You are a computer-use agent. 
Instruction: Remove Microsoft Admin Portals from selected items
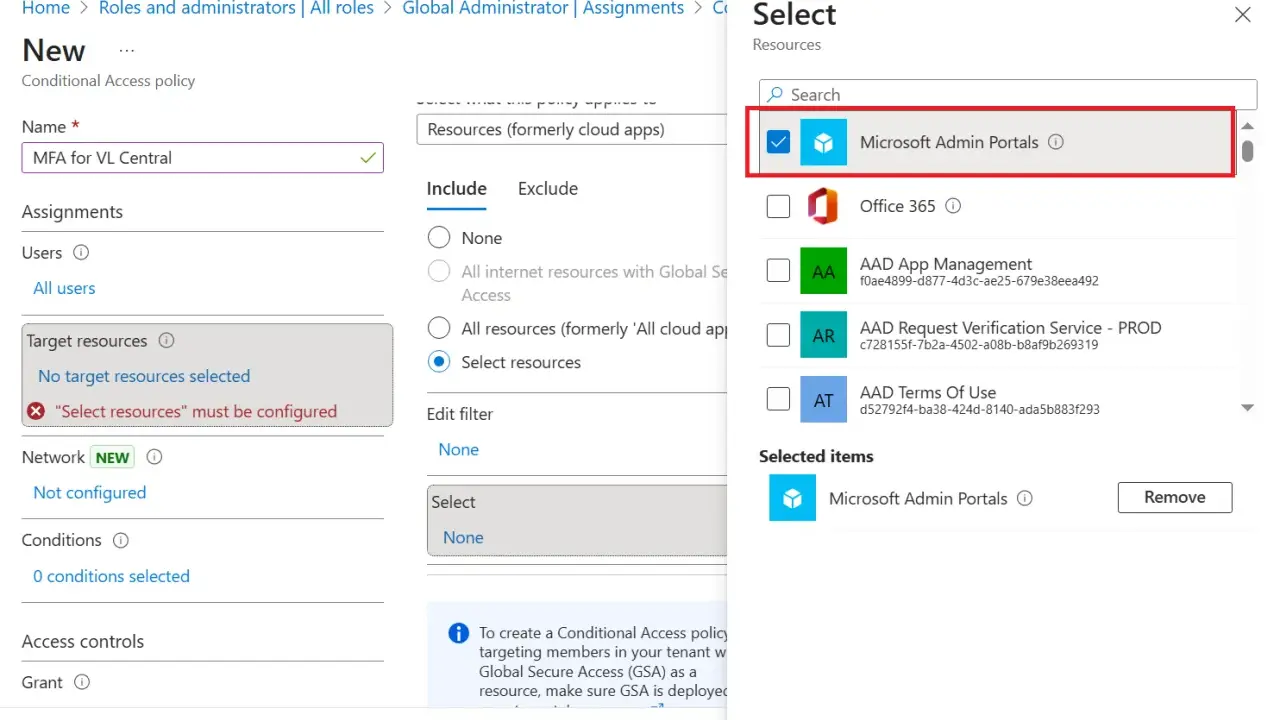[1174, 497]
